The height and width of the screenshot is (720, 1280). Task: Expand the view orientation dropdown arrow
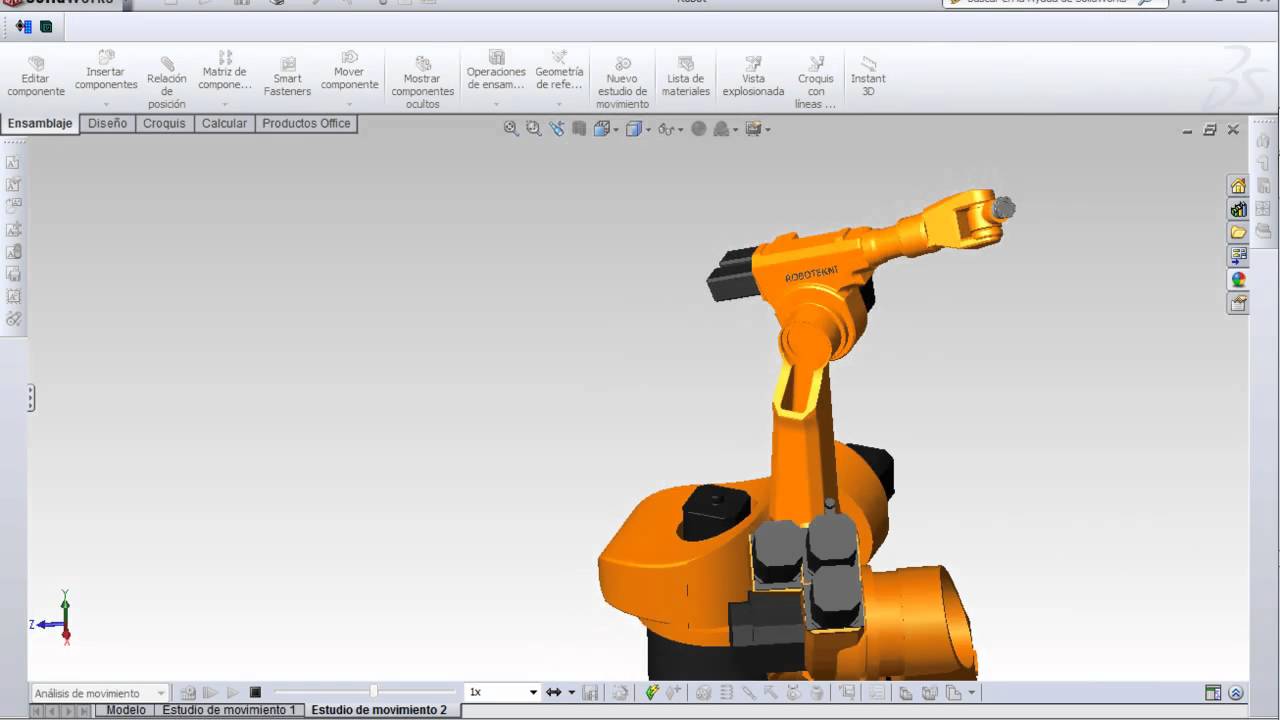point(616,130)
